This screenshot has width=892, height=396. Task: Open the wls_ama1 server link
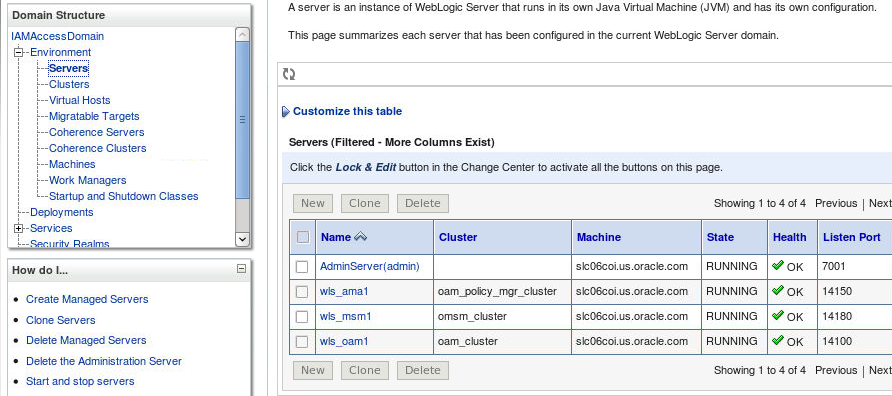click(x=344, y=291)
